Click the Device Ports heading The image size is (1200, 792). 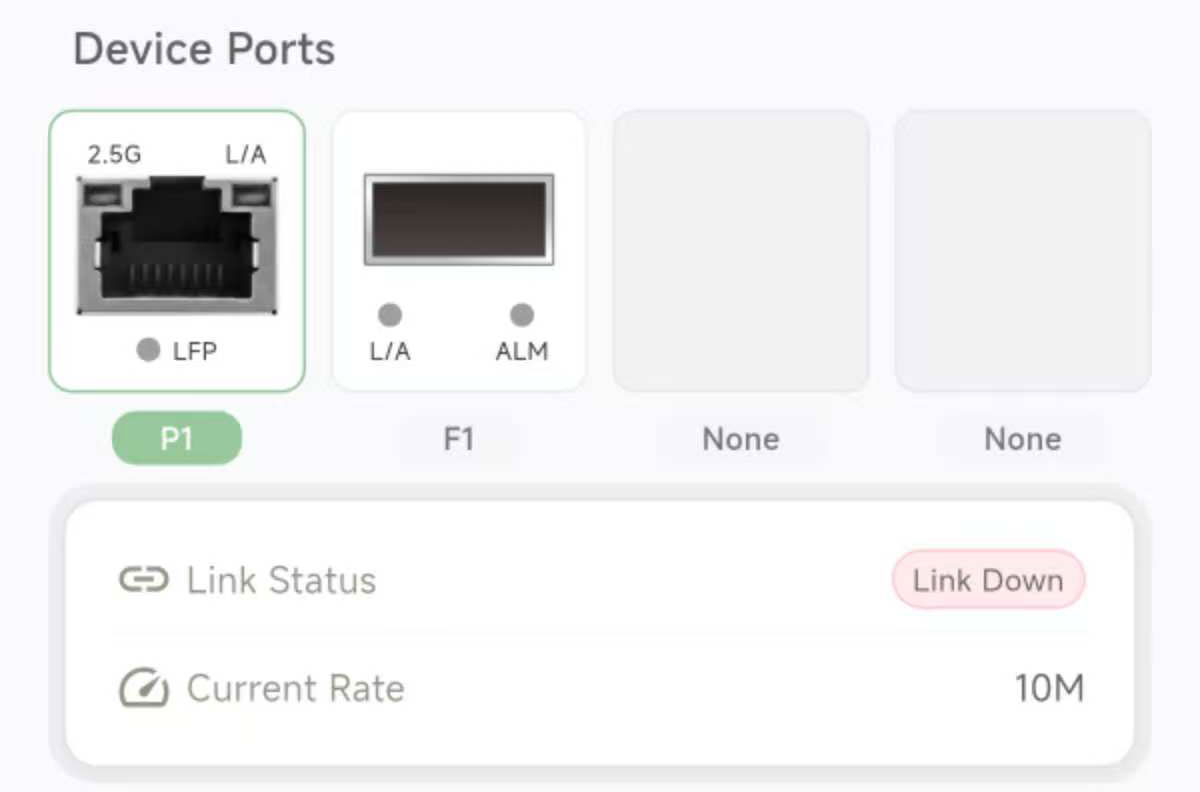click(204, 49)
